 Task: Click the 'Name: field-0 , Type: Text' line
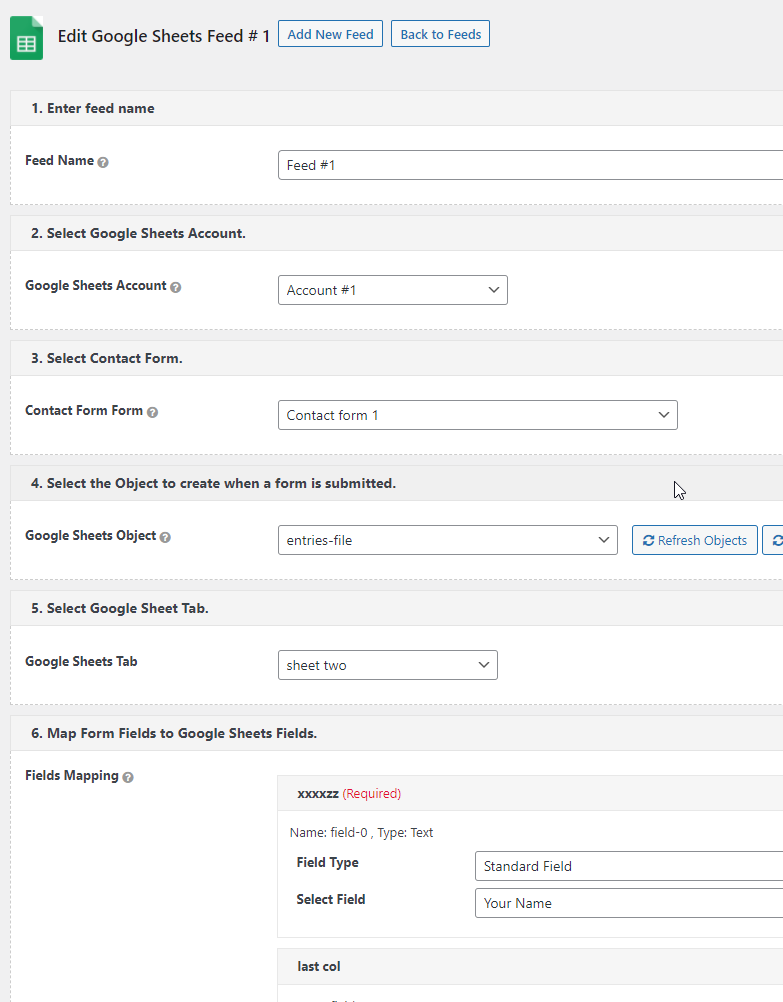click(361, 832)
